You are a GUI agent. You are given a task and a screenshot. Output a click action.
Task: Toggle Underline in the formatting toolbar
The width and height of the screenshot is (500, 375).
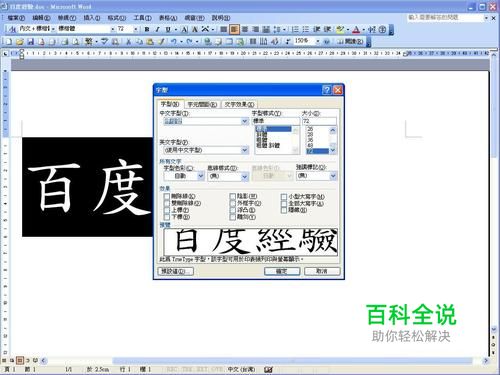coord(168,30)
